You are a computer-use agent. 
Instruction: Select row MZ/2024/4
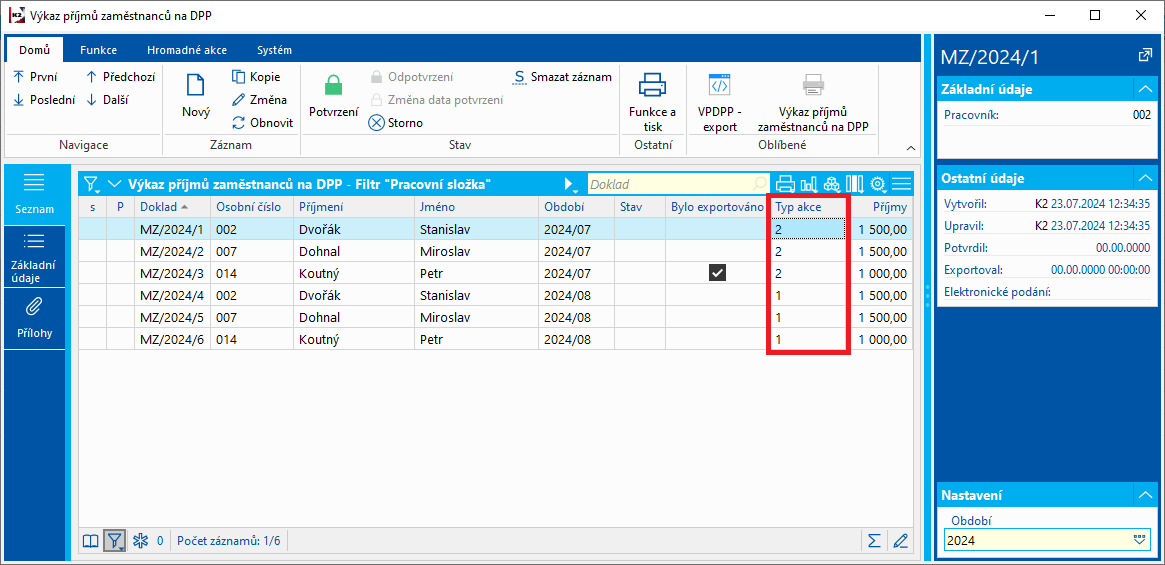click(496, 295)
